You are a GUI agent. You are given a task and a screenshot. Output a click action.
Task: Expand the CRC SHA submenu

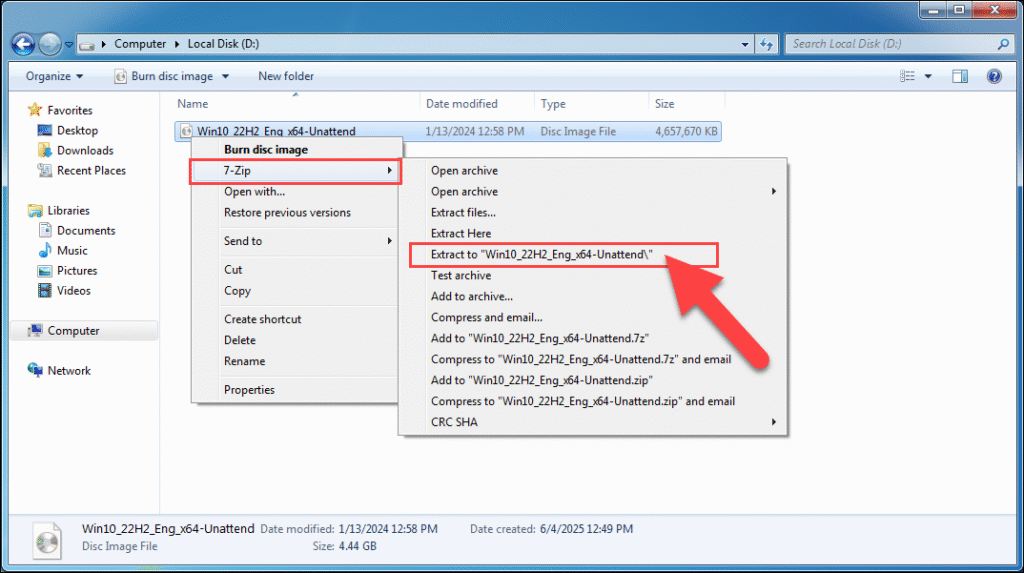click(593, 422)
